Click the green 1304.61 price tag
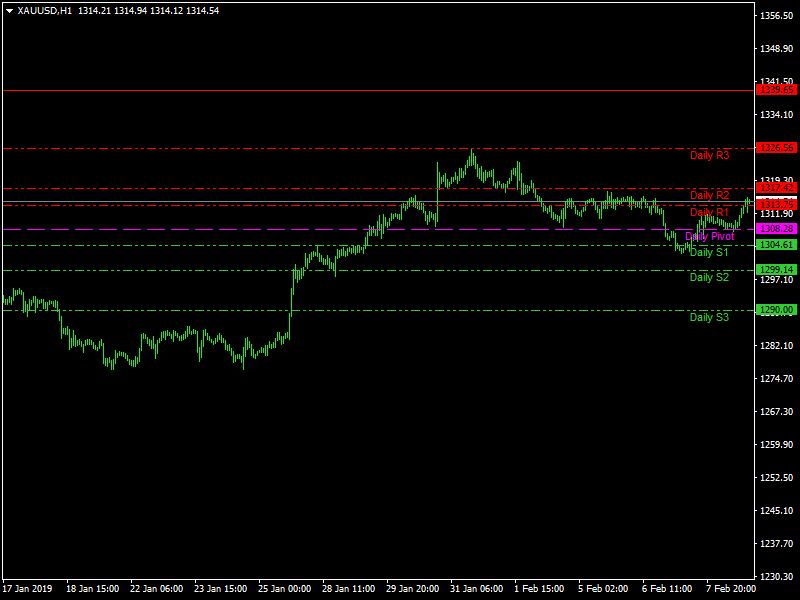This screenshot has height=600, width=800. (x=776, y=245)
